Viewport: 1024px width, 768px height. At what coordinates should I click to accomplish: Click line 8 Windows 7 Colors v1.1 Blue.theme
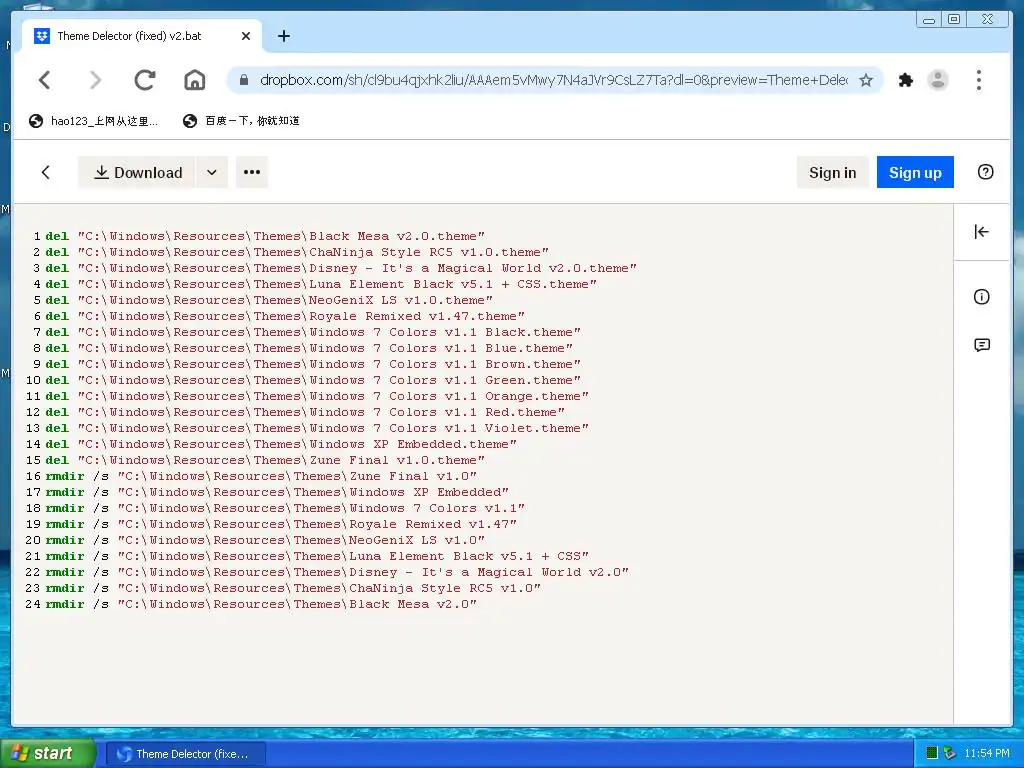click(x=308, y=348)
